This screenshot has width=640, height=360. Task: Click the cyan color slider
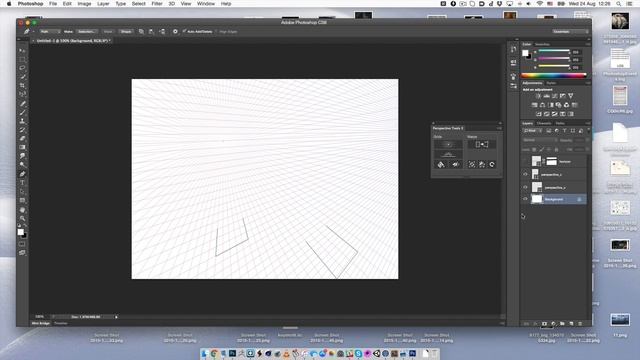click(554, 51)
